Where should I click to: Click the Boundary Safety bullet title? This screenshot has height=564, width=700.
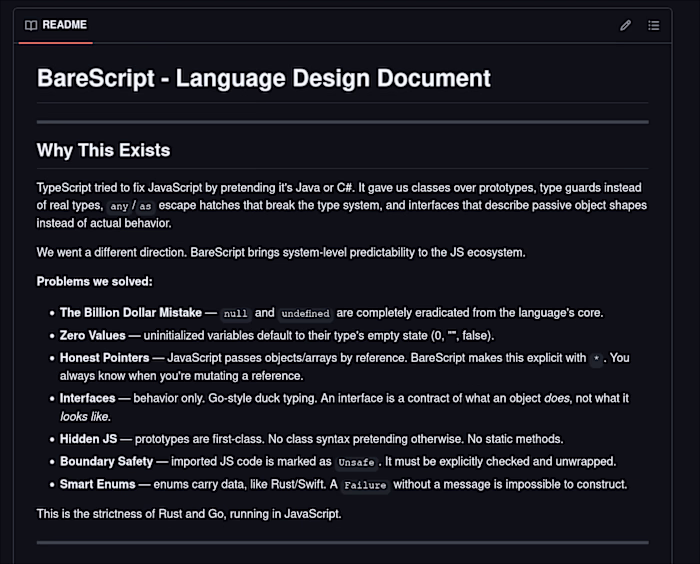106,461
